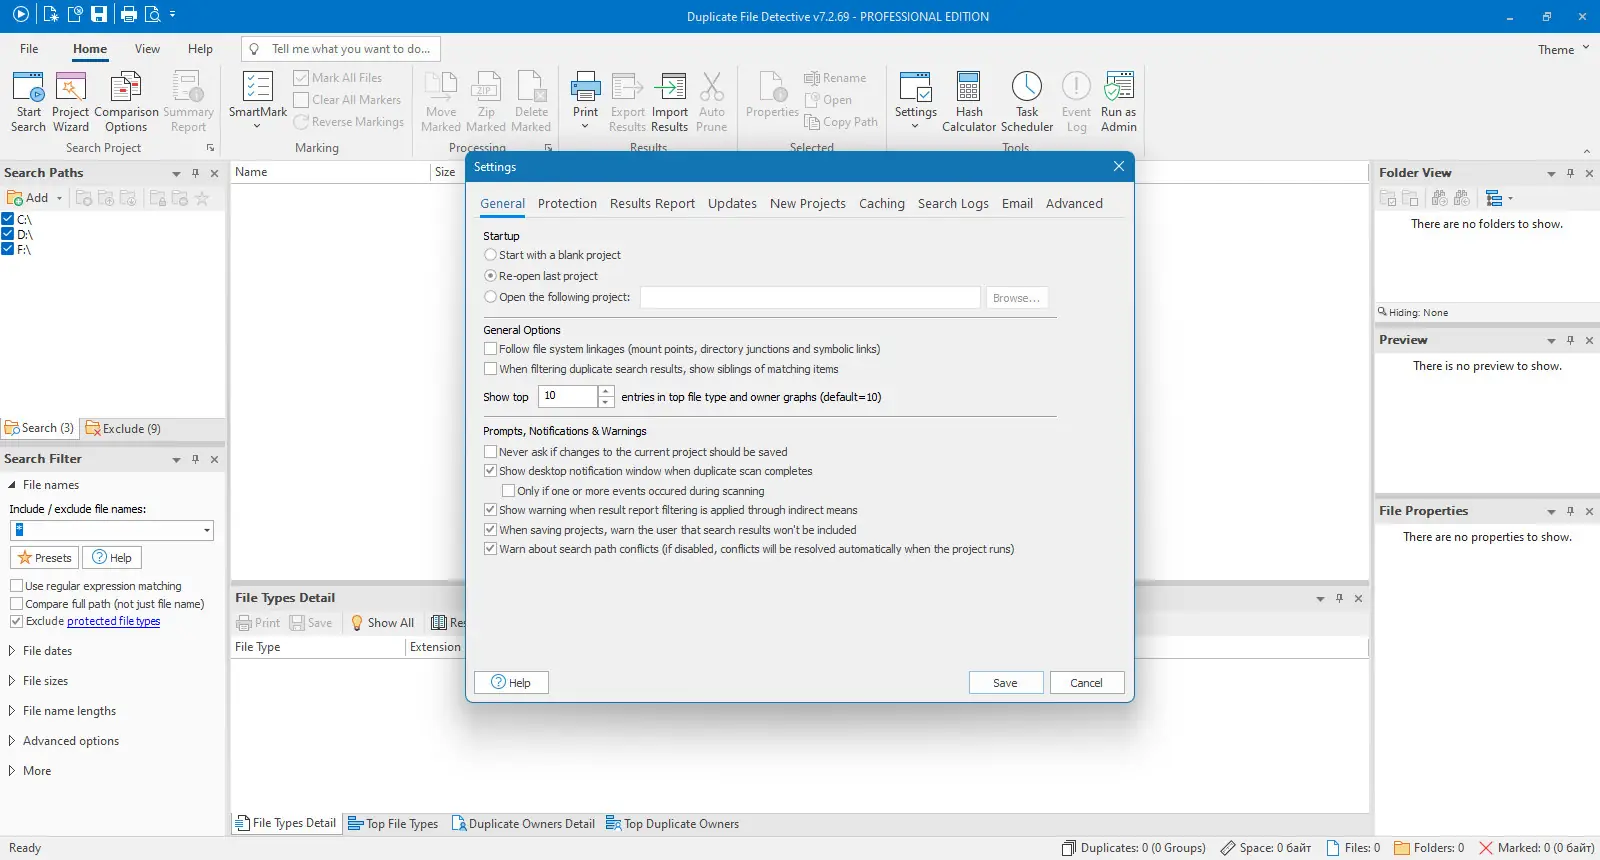This screenshot has width=1600, height=860.
Task: Pin the Search Paths panel
Action: (x=195, y=173)
